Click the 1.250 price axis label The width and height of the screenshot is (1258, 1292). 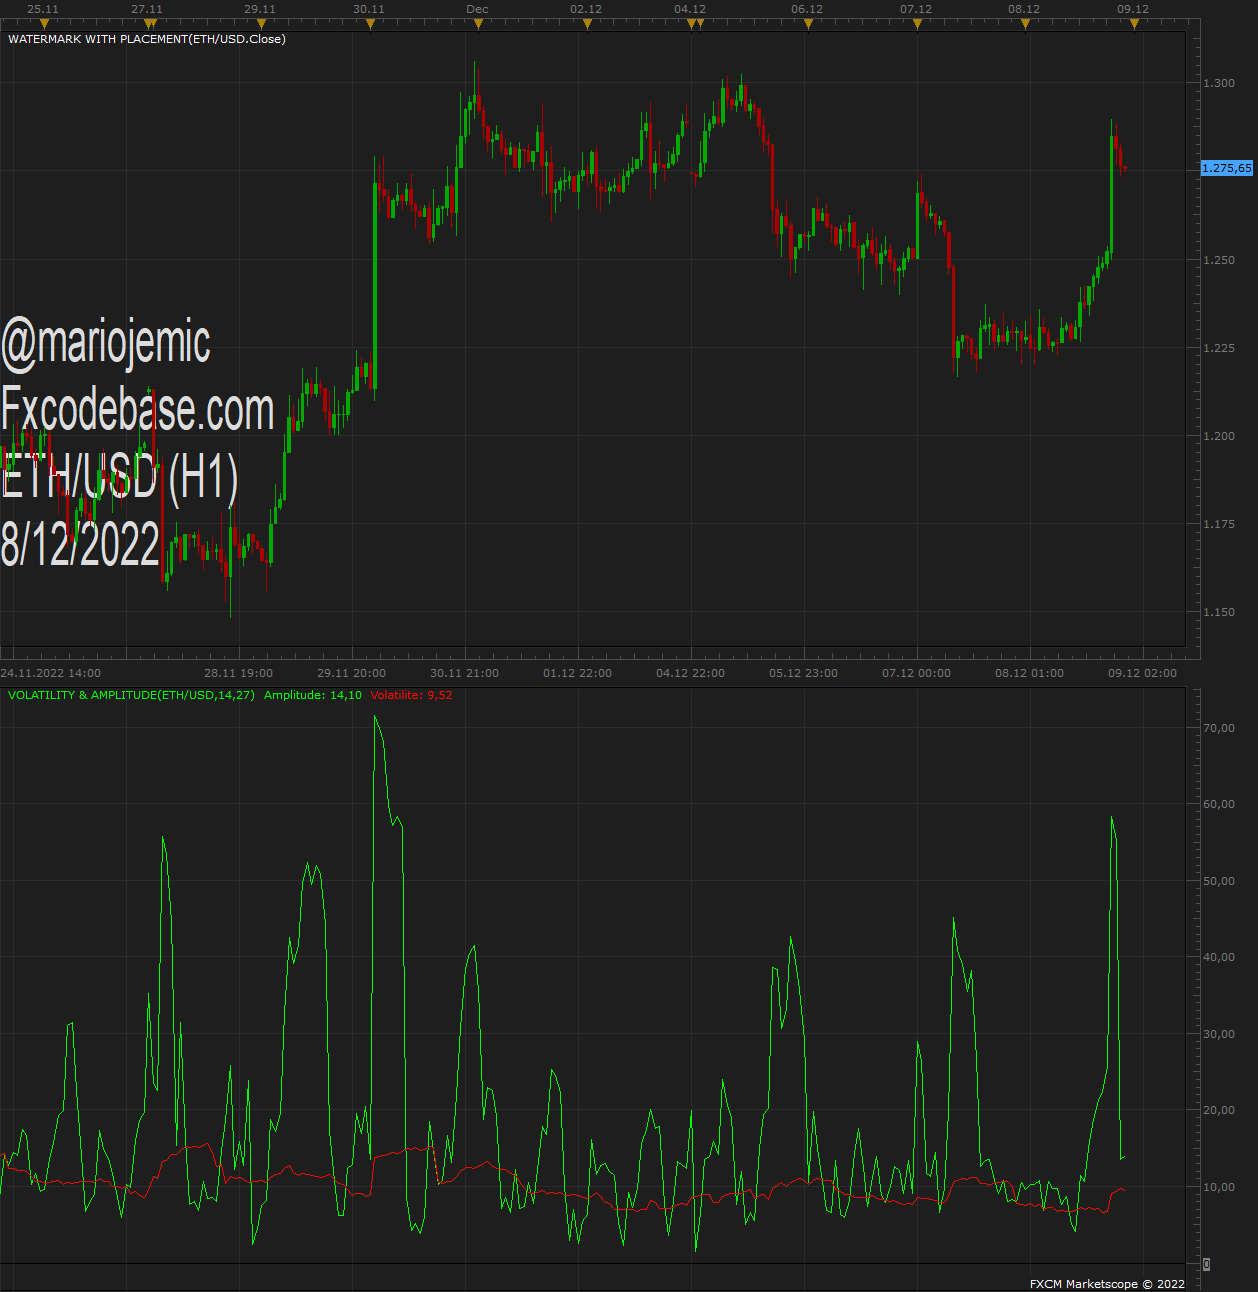click(x=1219, y=260)
